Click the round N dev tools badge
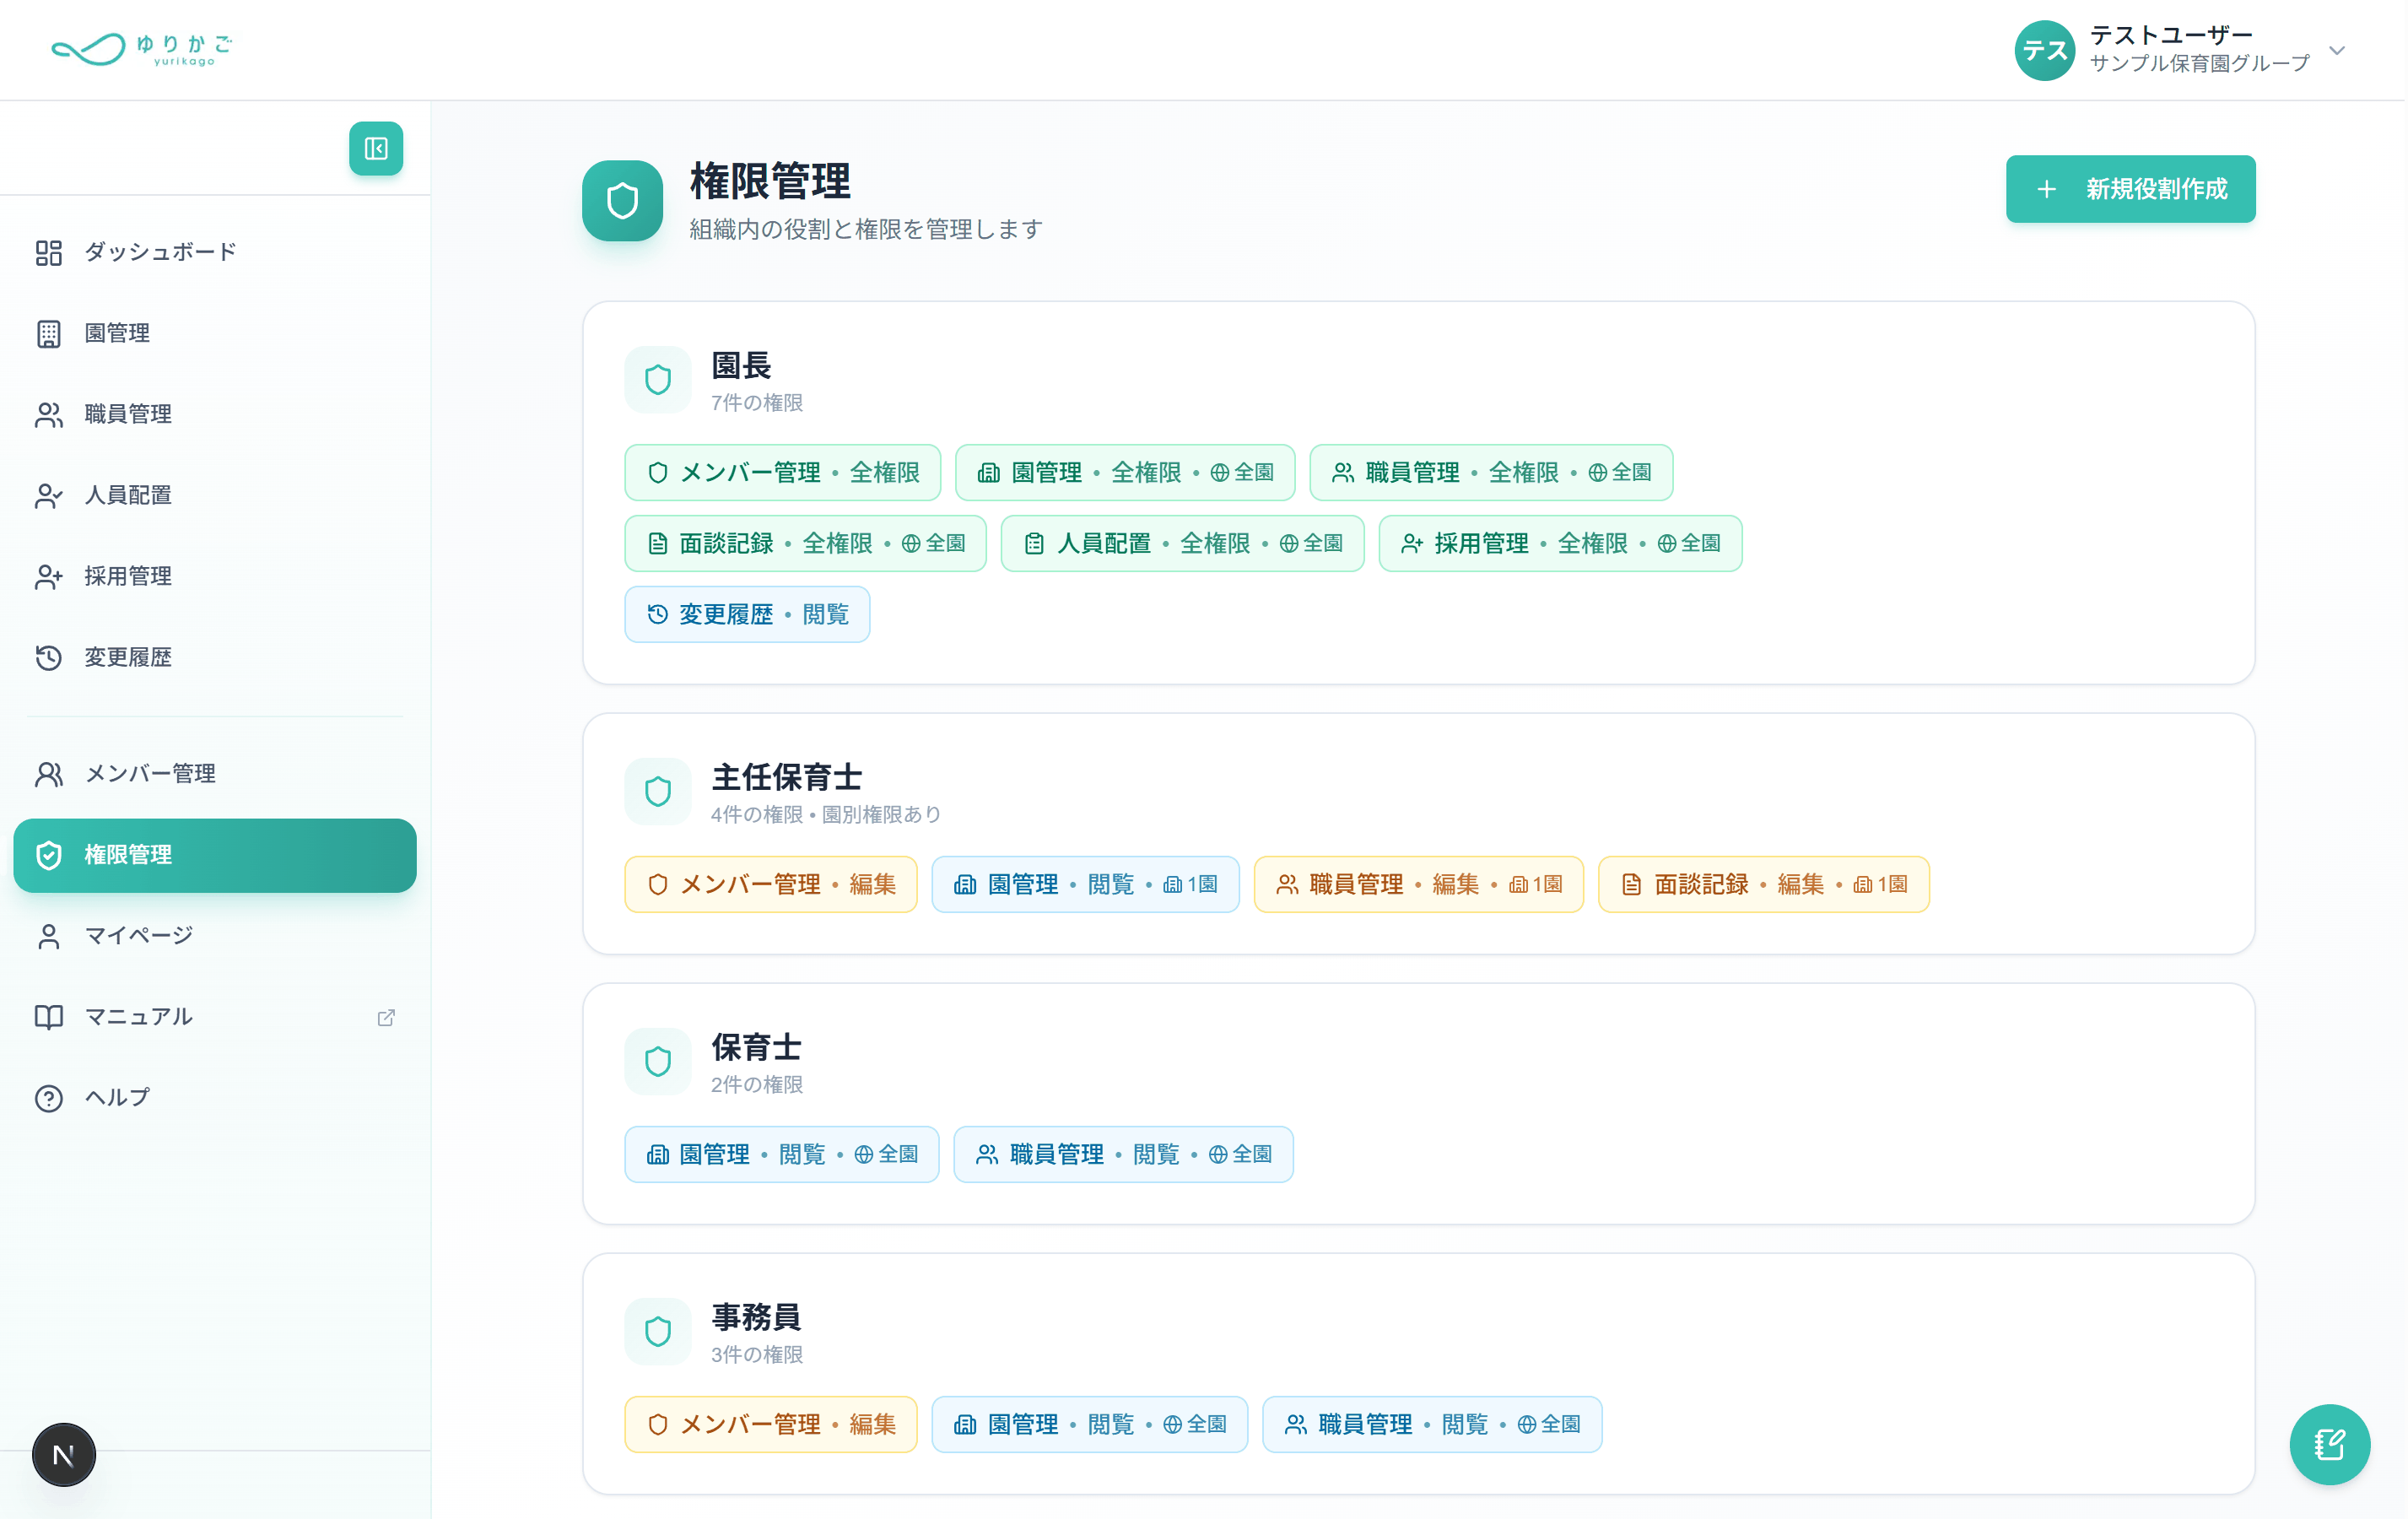Screen dimensions: 2408x1519 tap(64, 1454)
